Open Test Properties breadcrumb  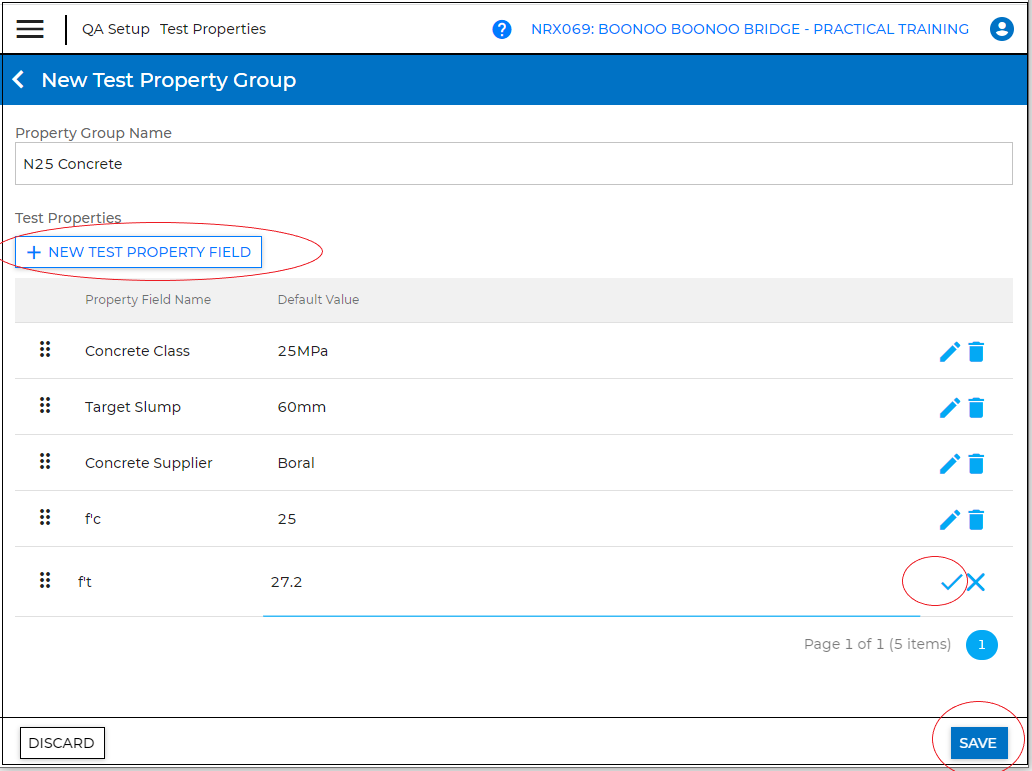click(x=213, y=29)
